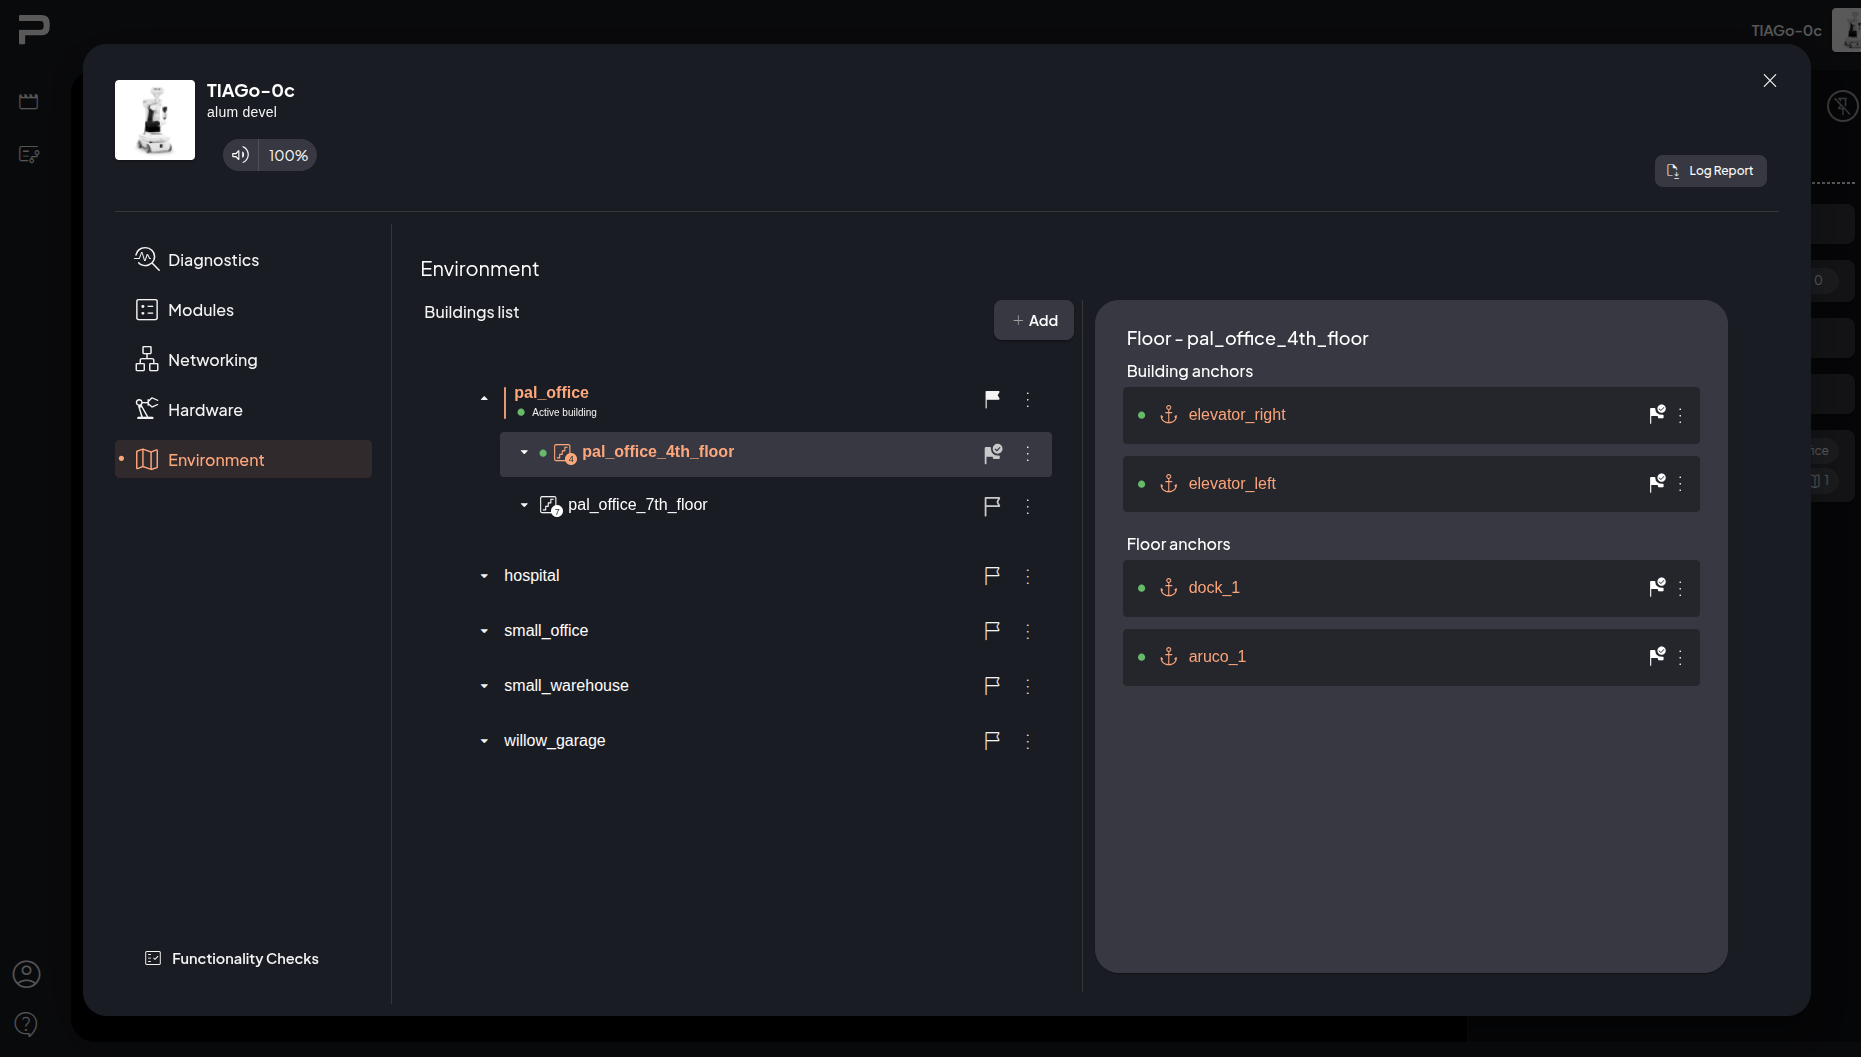Expand the pal_office_7th_floor entry
Screen dimensions: 1861x1057
524,505
